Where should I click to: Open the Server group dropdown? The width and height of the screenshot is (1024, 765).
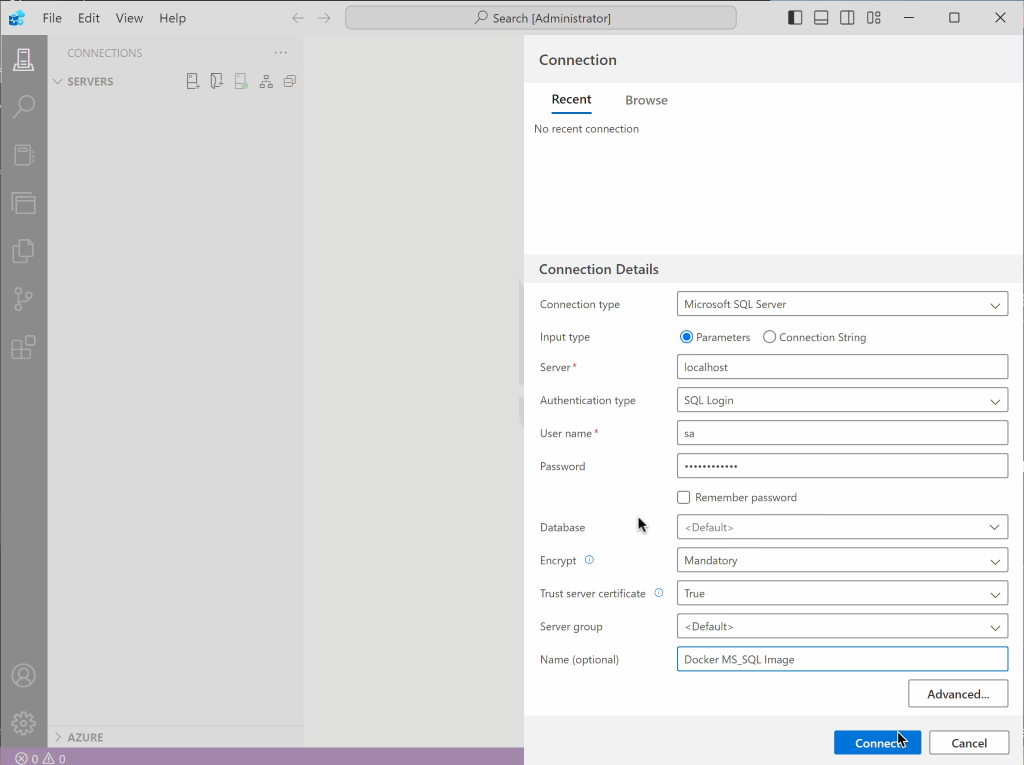(842, 626)
